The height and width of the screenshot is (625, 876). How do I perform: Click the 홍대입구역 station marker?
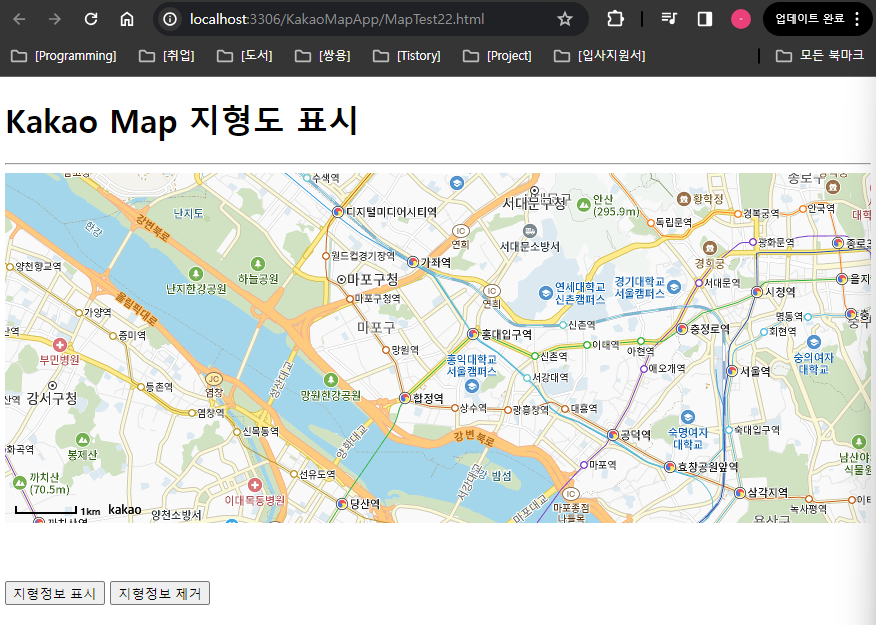(473, 334)
